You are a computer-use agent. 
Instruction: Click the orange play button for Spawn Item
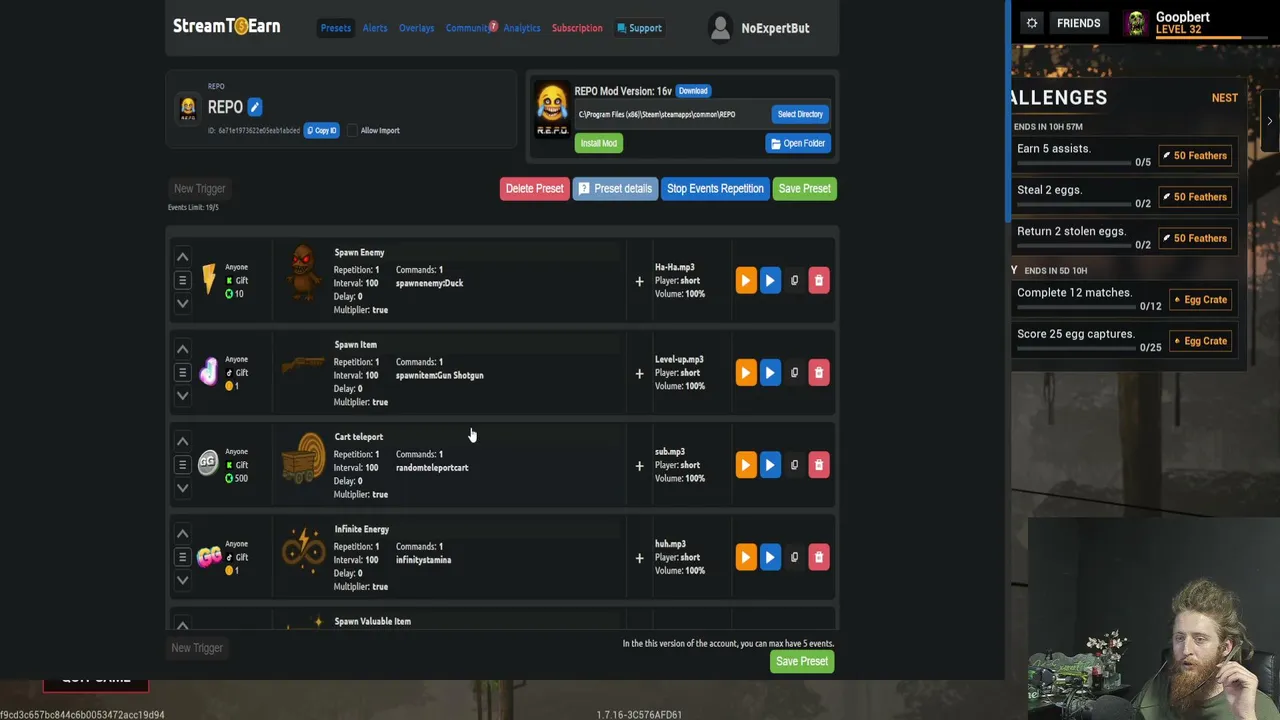745,373
